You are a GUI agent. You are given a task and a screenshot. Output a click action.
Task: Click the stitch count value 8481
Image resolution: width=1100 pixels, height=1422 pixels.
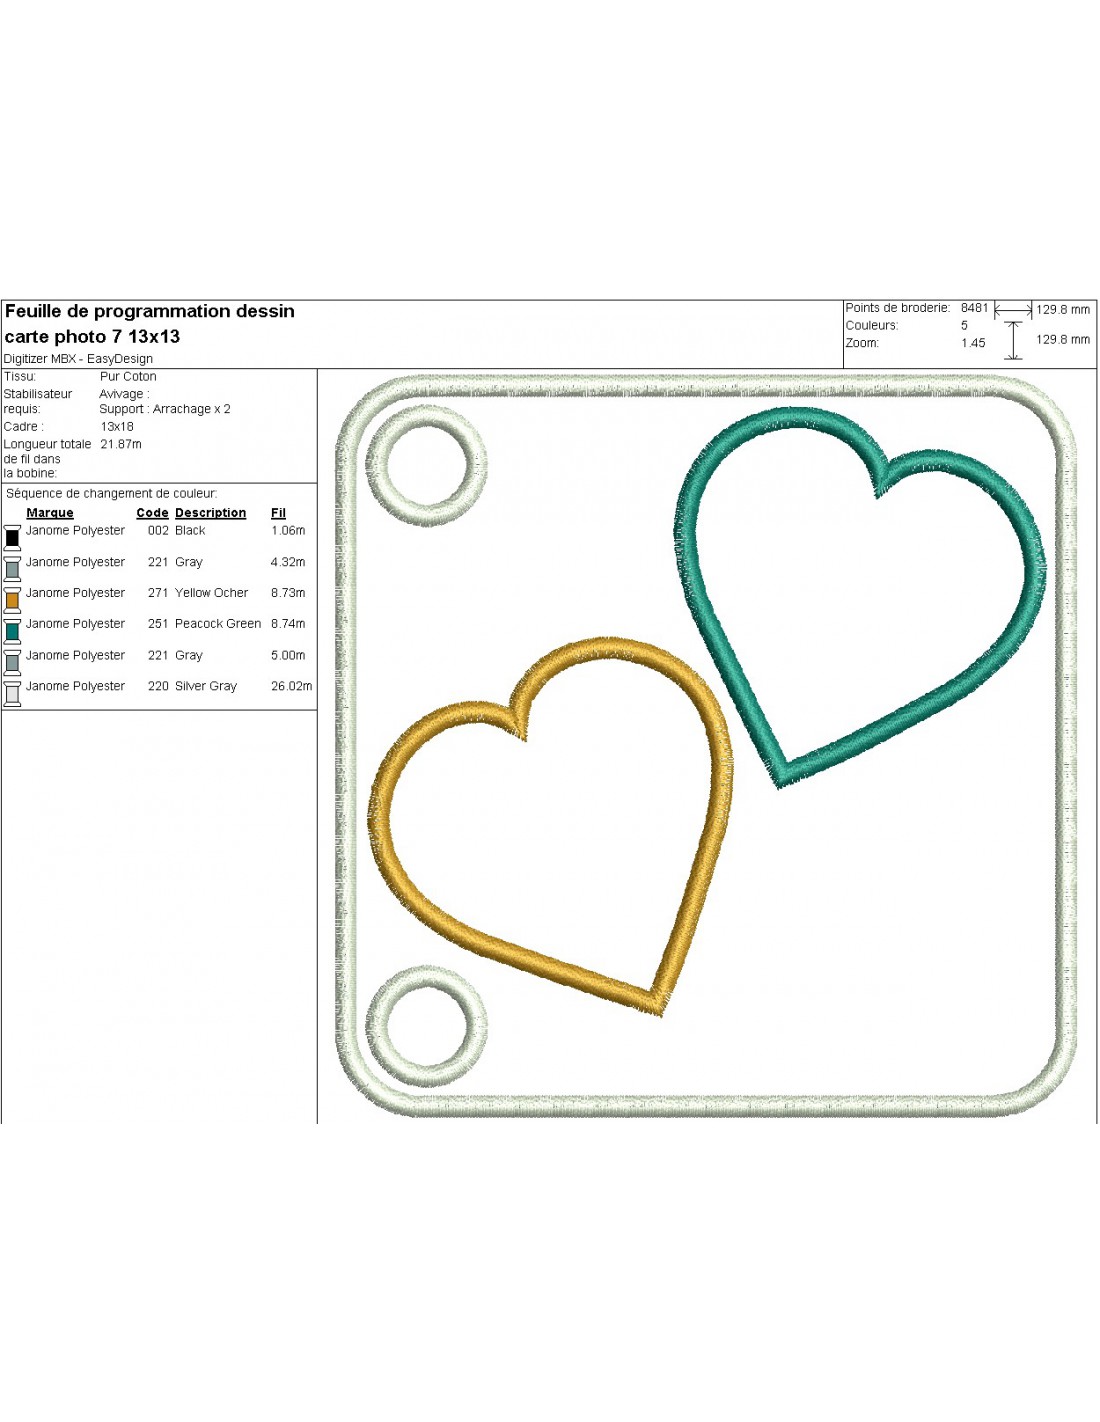pyautogui.click(x=974, y=308)
